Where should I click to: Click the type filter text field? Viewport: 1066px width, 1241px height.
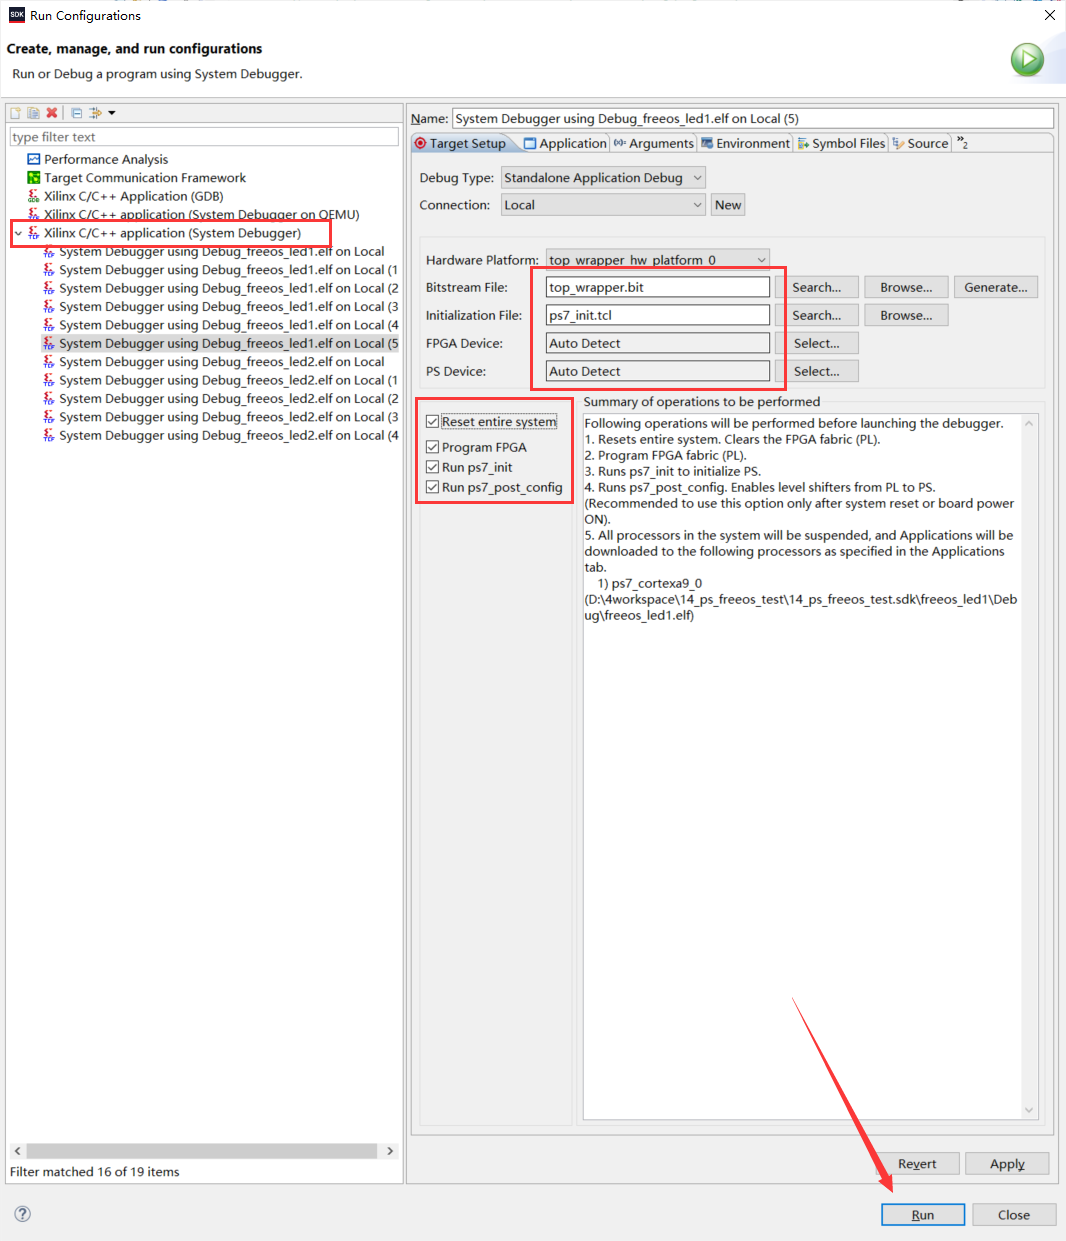point(204,137)
